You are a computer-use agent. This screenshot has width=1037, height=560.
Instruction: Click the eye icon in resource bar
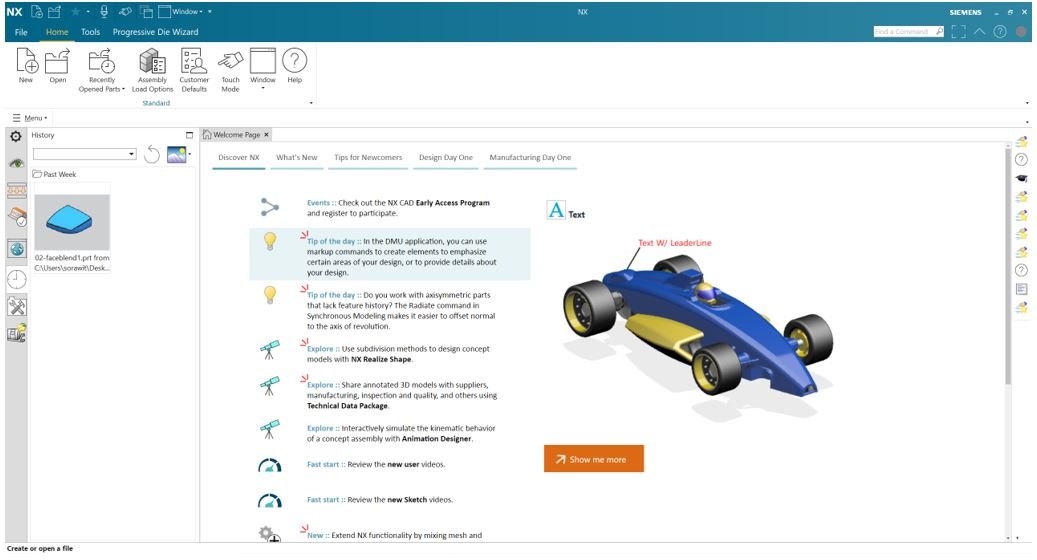point(17,163)
